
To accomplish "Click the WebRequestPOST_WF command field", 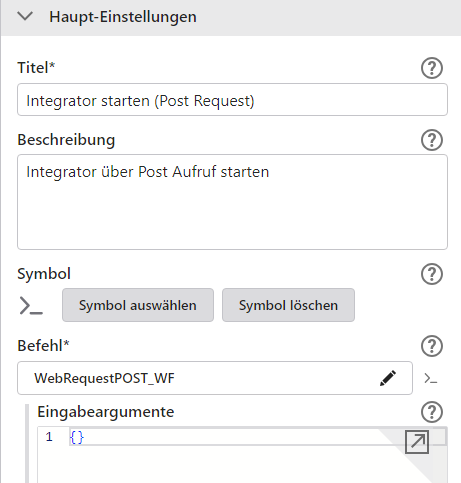I will [x=215, y=378].
